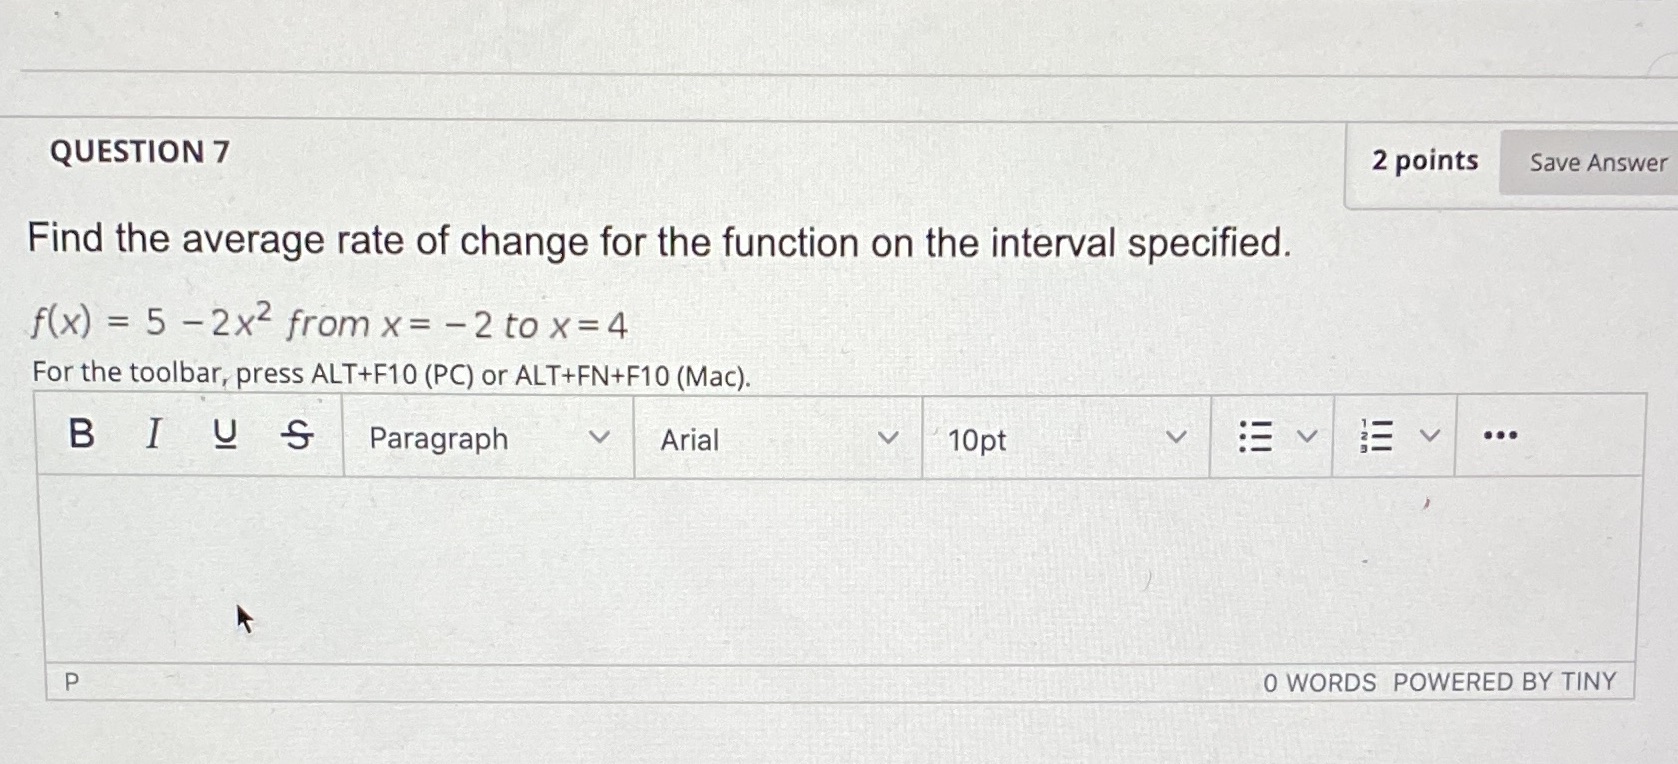Apply bold formatting with the B icon

coord(80,435)
